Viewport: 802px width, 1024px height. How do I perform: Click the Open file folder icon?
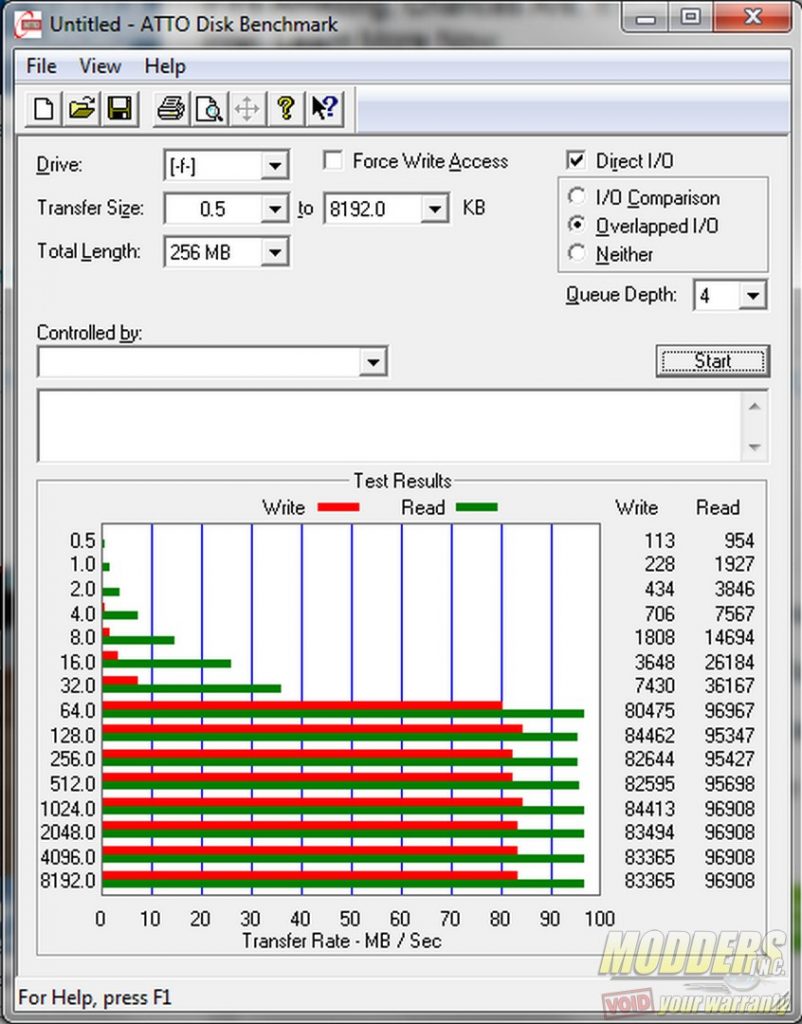click(x=82, y=109)
